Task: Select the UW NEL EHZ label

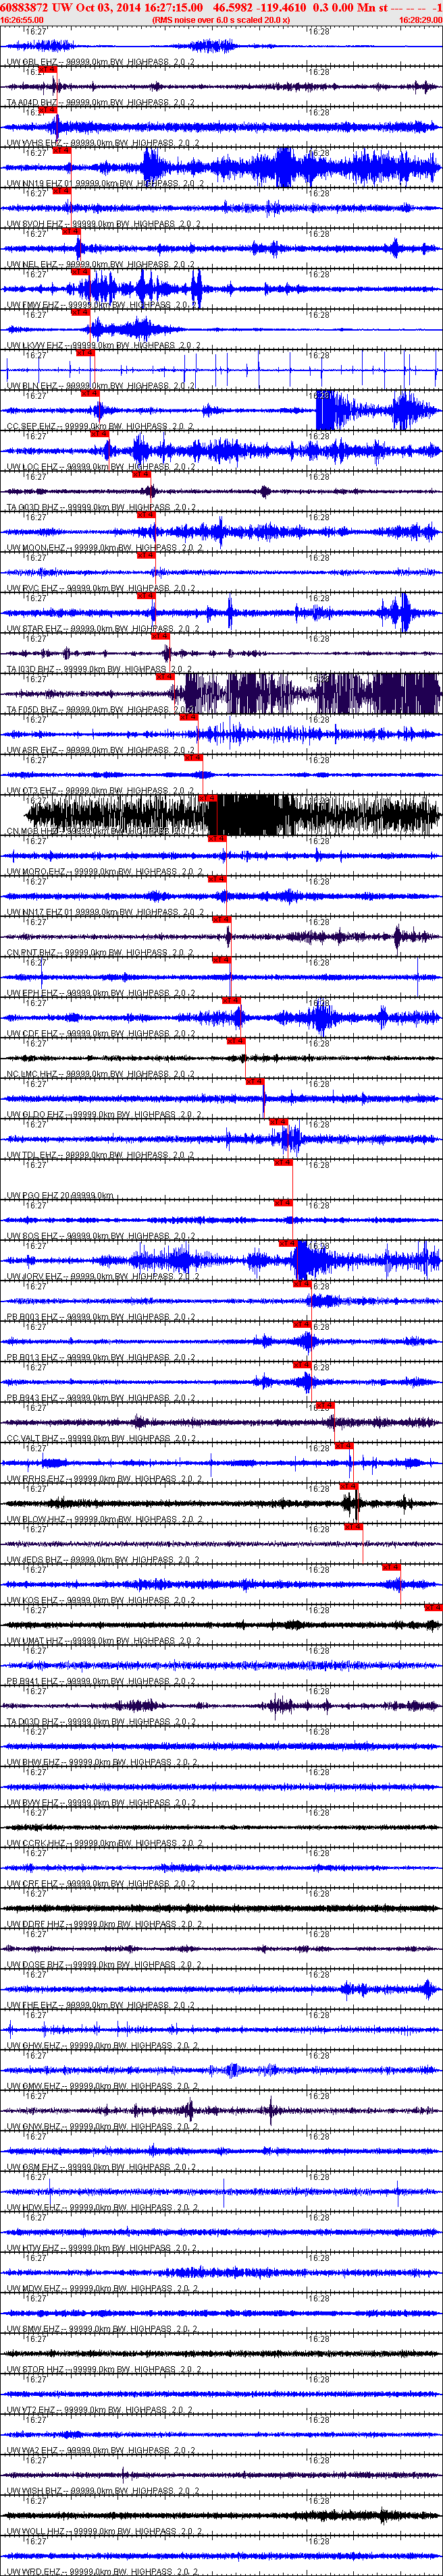Action: tap(101, 264)
